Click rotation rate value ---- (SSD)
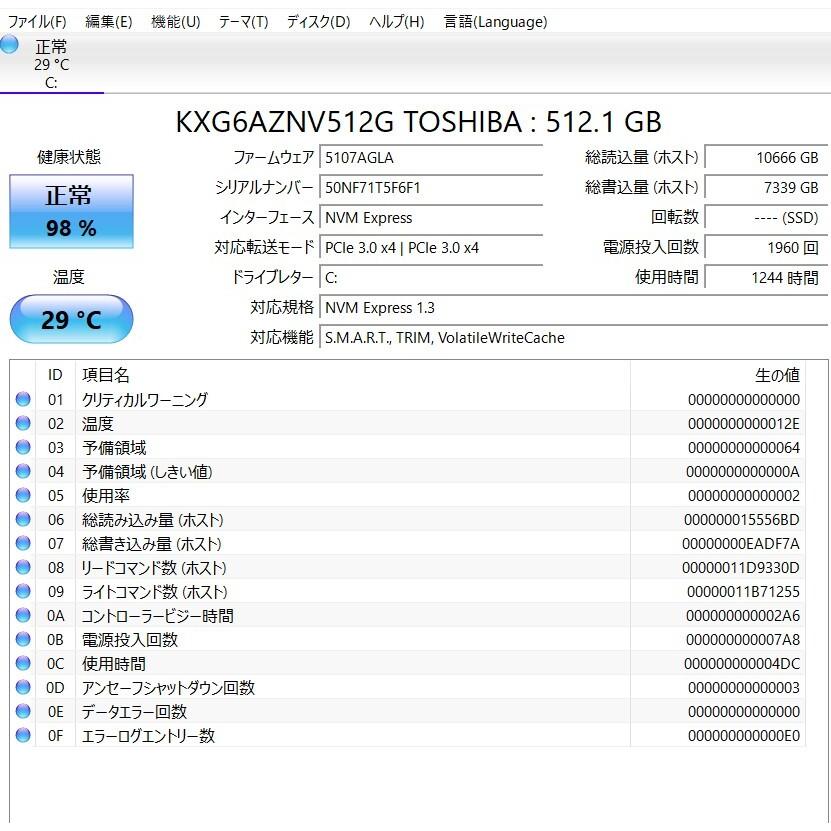Image resolution: width=831 pixels, height=831 pixels. coord(766,218)
